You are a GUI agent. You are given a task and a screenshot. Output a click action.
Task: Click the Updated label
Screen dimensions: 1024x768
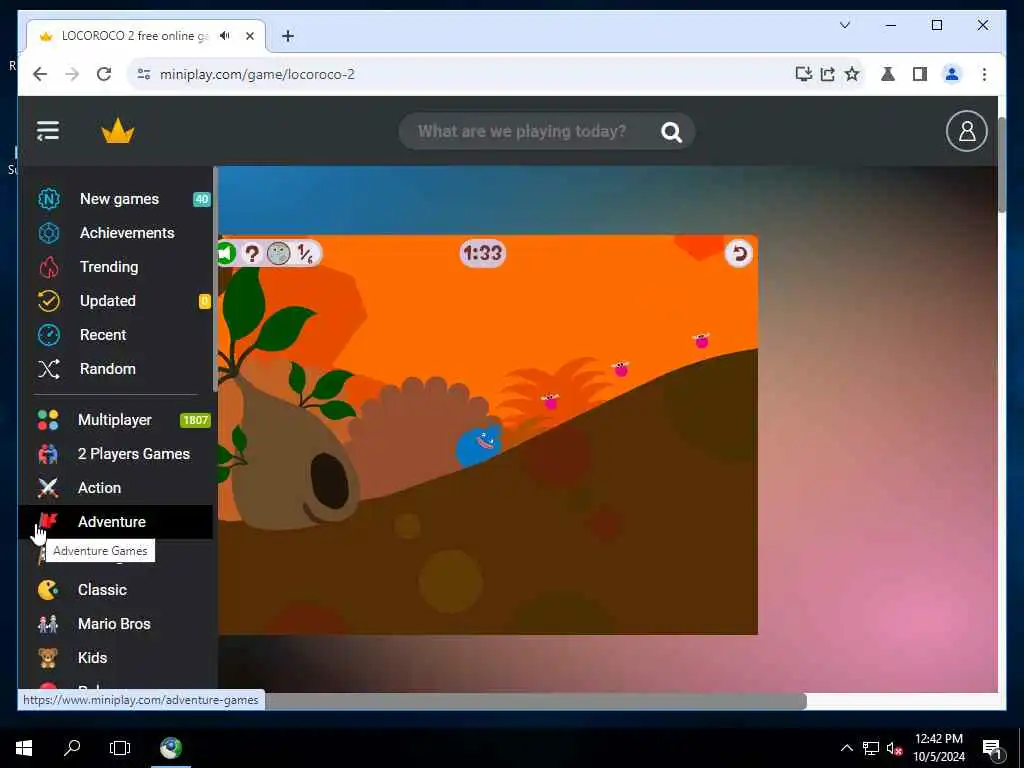108,300
